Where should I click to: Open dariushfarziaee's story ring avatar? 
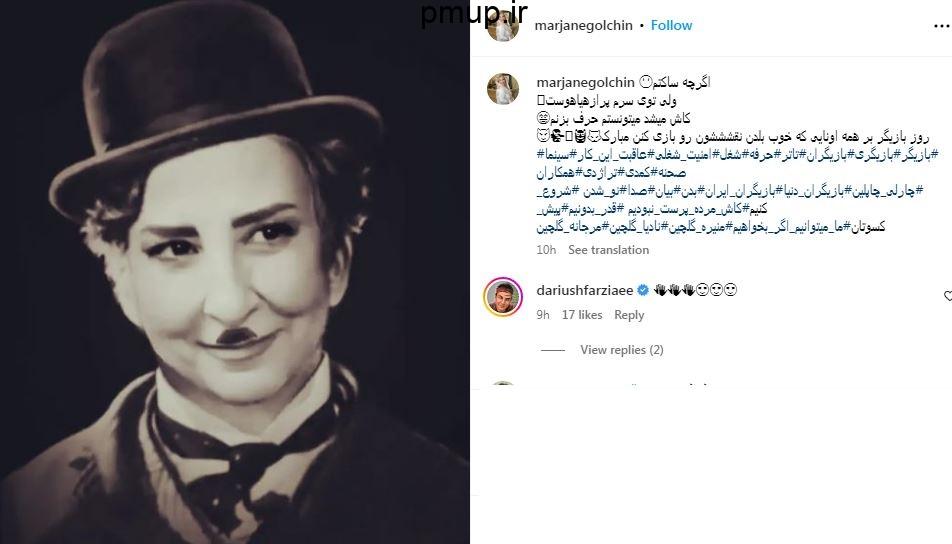click(503, 297)
